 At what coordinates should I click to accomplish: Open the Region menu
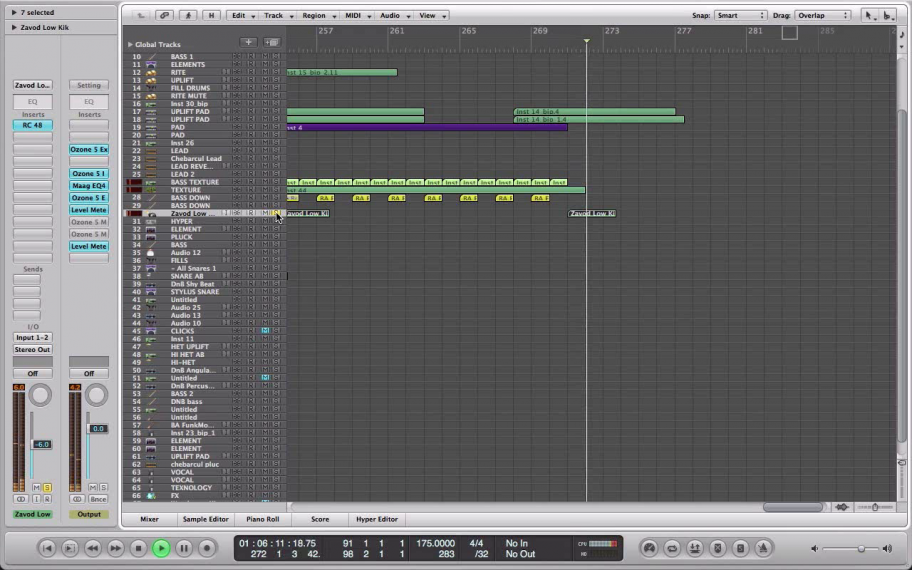pos(317,16)
